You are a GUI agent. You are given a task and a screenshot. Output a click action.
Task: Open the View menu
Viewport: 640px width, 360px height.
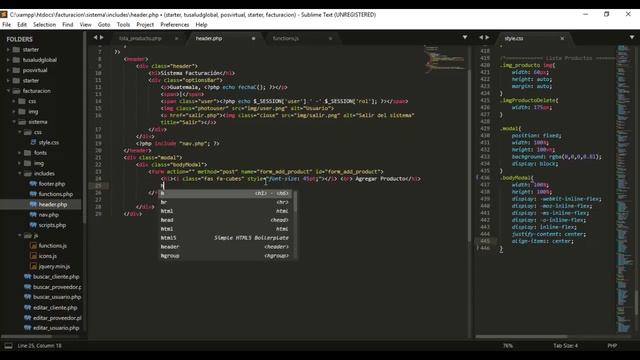point(86,24)
